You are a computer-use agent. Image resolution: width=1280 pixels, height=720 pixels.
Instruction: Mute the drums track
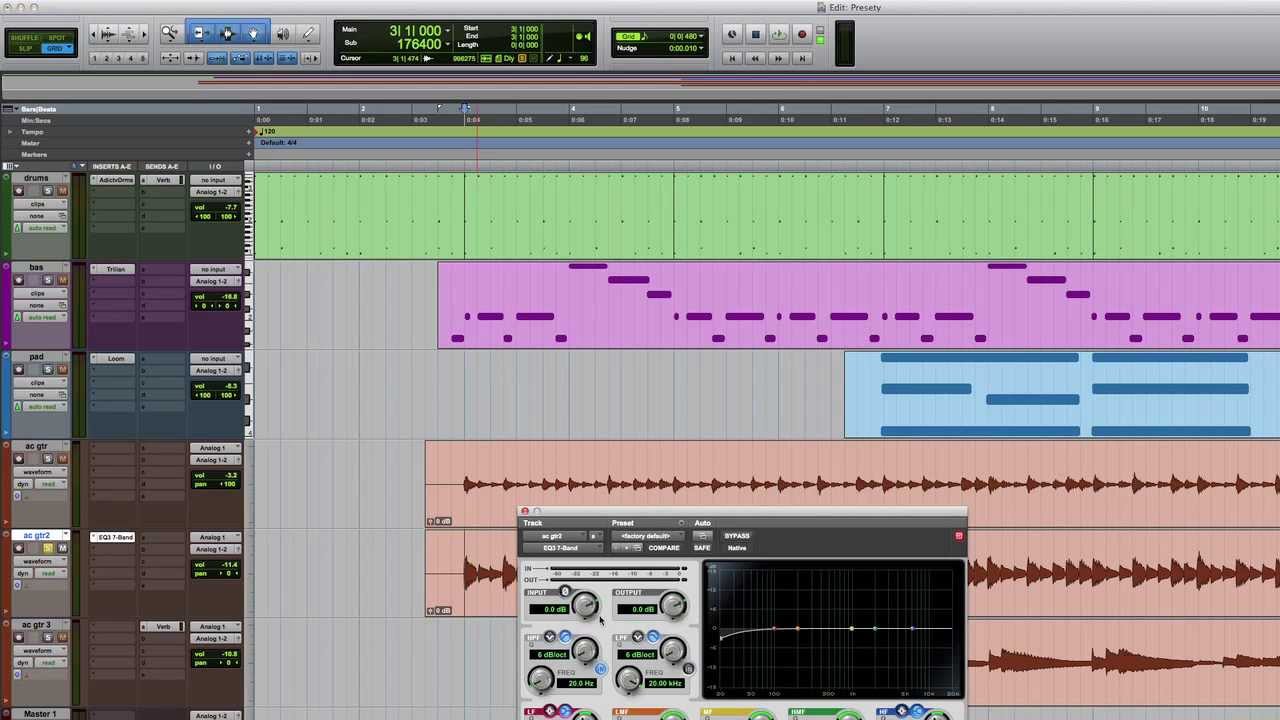pyautogui.click(x=62, y=191)
